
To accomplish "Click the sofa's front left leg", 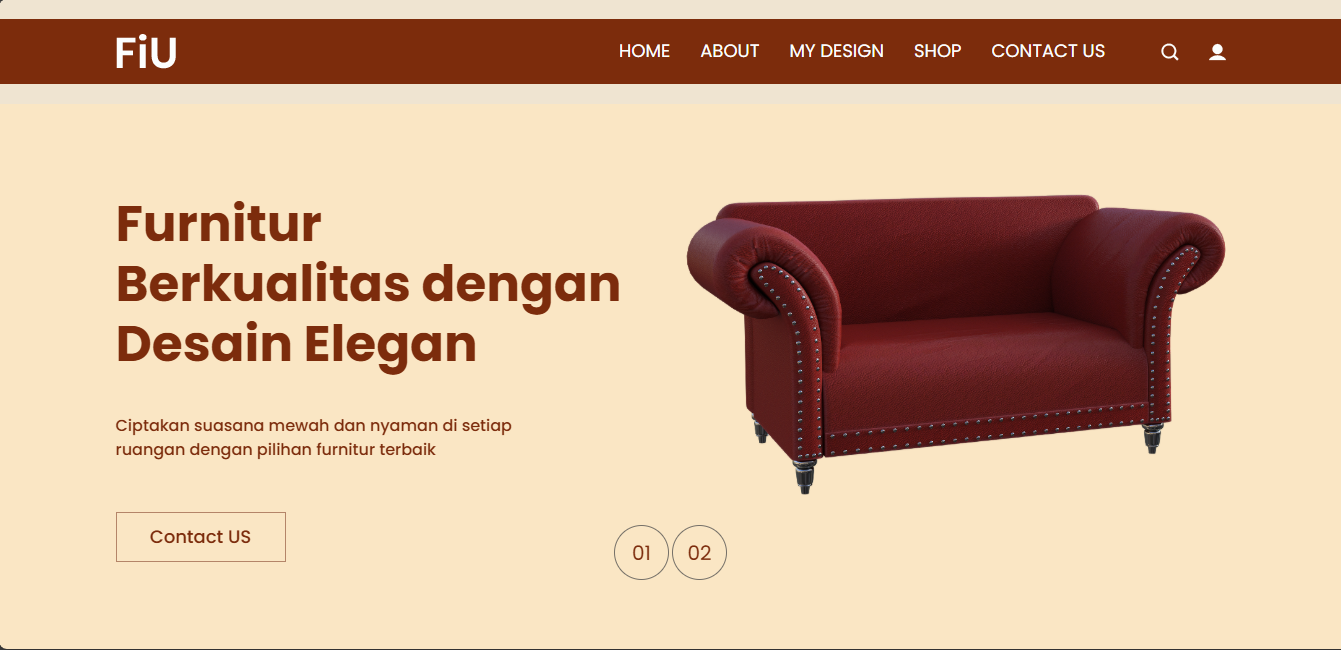I will coord(805,476).
